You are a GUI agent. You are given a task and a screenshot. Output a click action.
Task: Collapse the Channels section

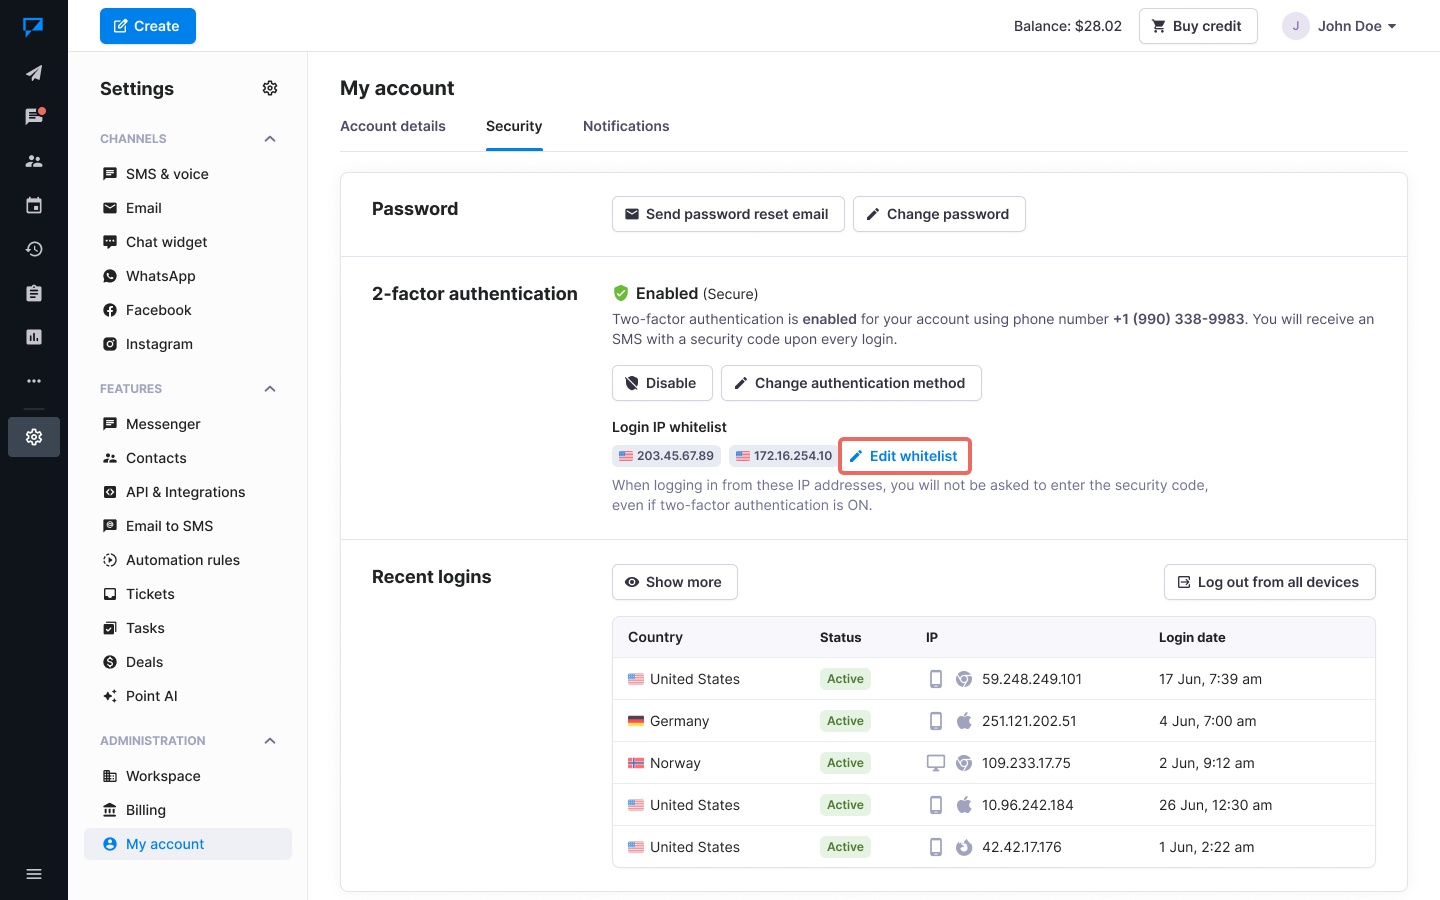pyautogui.click(x=270, y=139)
